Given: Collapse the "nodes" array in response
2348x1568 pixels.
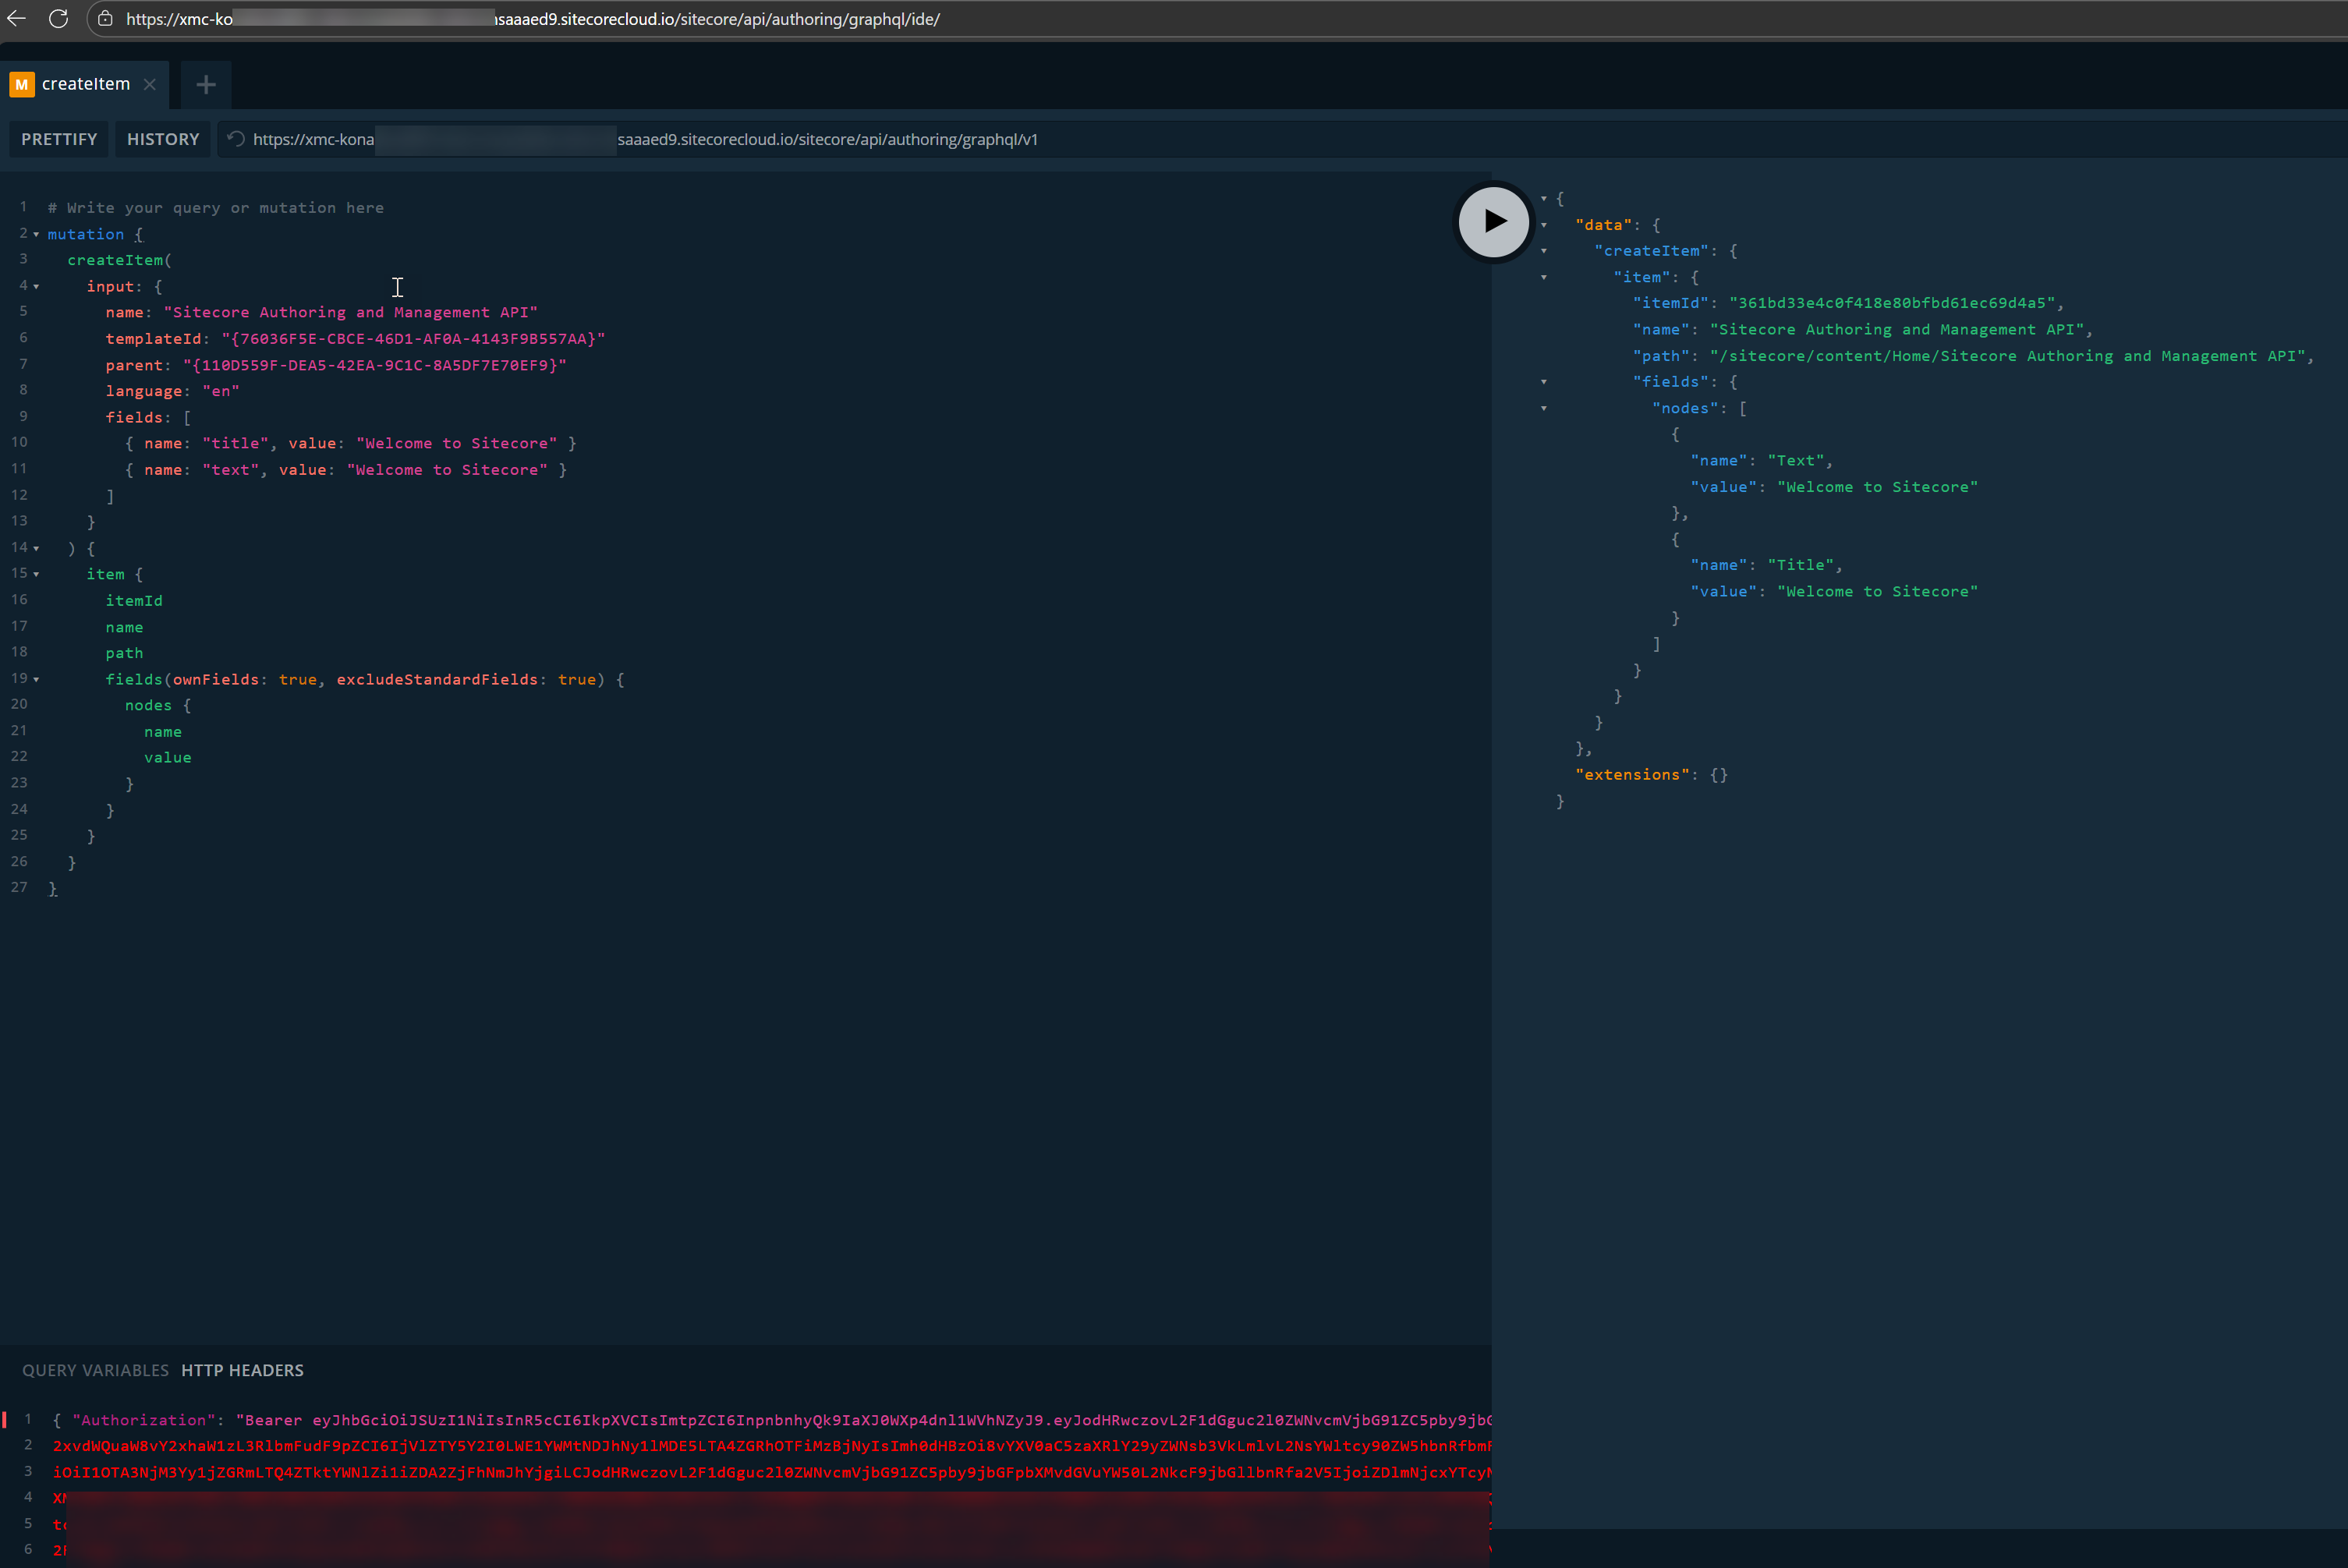Looking at the screenshot, I should tap(1544, 408).
